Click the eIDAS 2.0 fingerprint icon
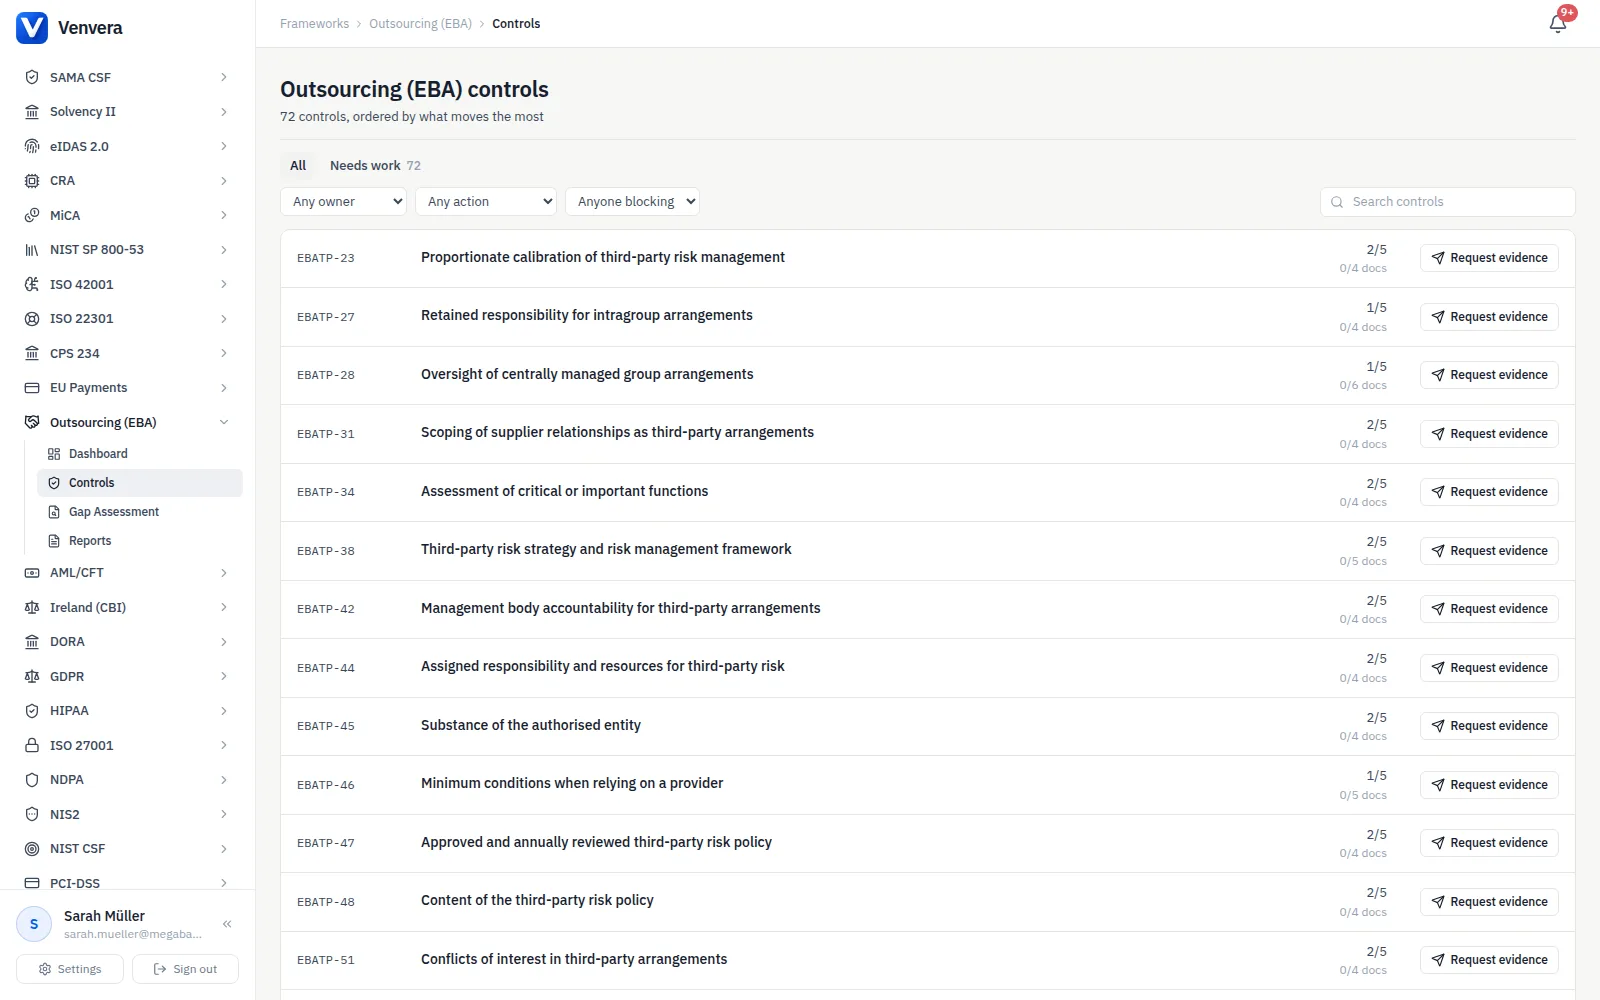 [32, 146]
